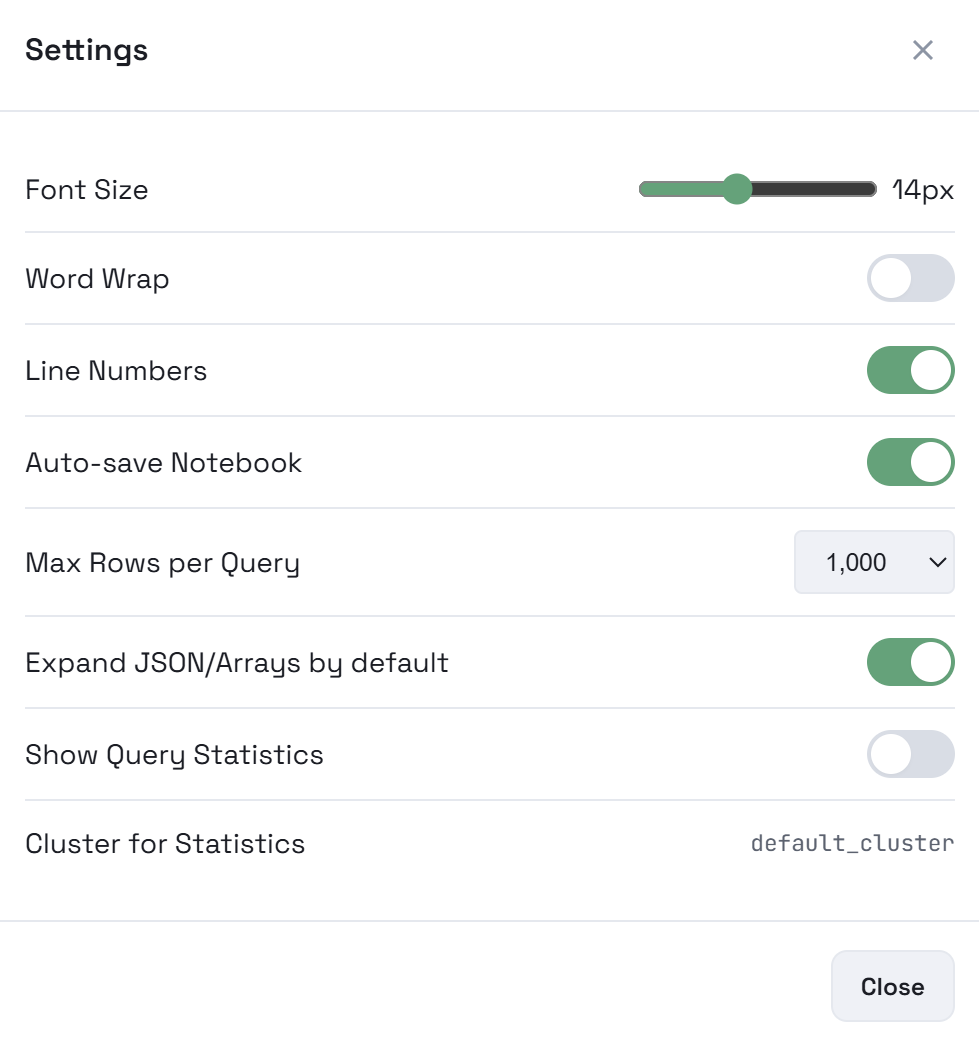The height and width of the screenshot is (1041, 979).
Task: Click the Font Size slider handle
Action: (736, 189)
